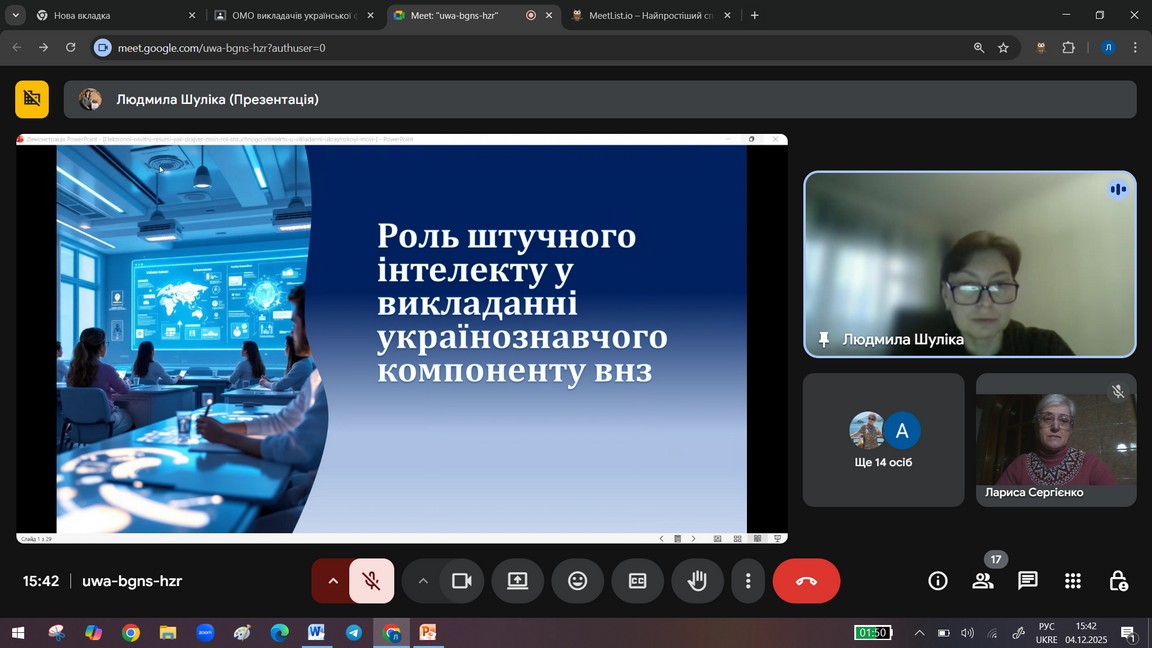Toggle the camera off
1152x648 pixels.
pyautogui.click(x=461, y=581)
